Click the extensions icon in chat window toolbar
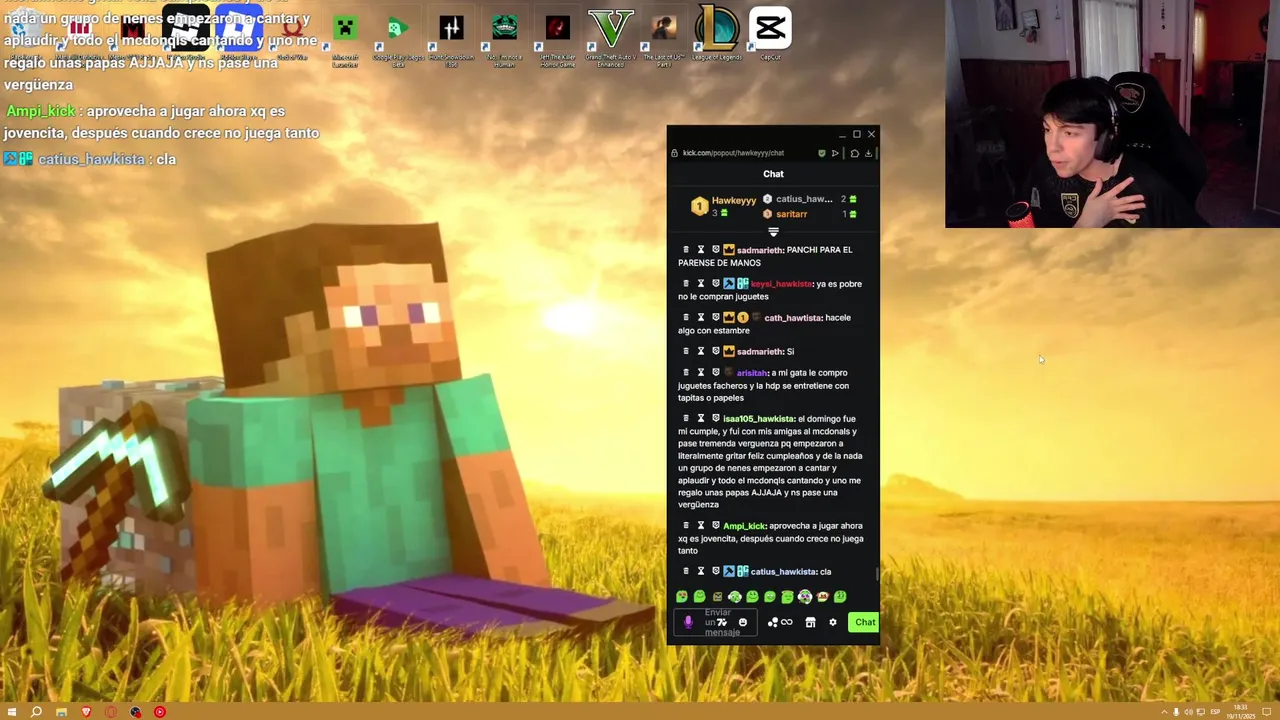Screen dimensions: 1280x720 coord(855,153)
